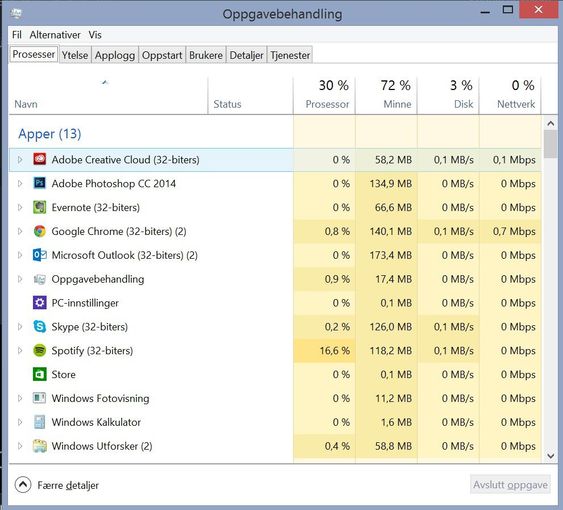
Task: Click the Færre detaljer link
Action: coord(68,485)
